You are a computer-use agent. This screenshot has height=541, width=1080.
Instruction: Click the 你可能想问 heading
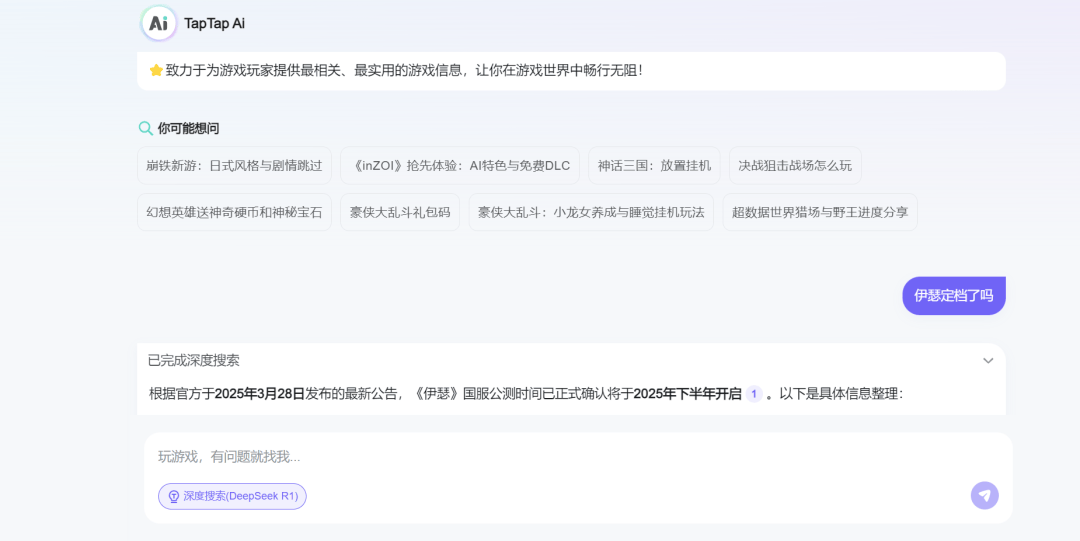click(x=188, y=128)
